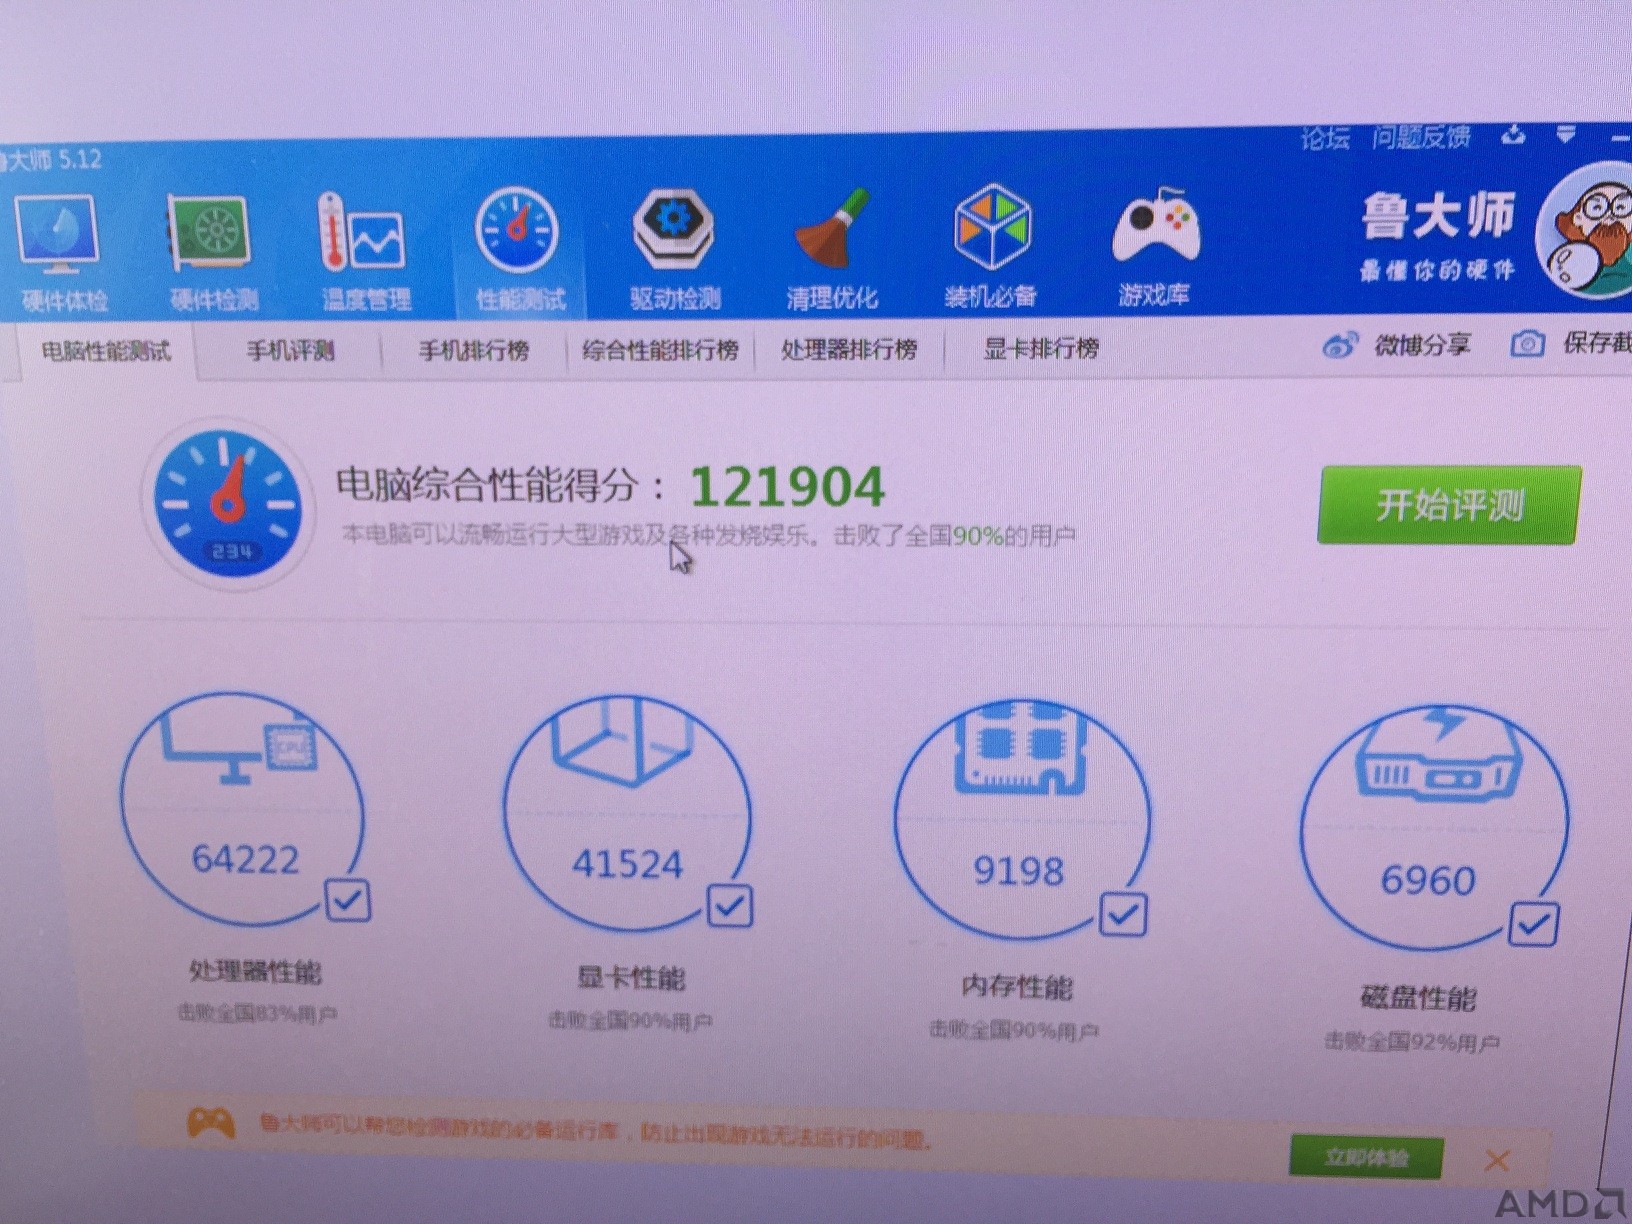Open the 论坛 forum link

click(x=1325, y=138)
